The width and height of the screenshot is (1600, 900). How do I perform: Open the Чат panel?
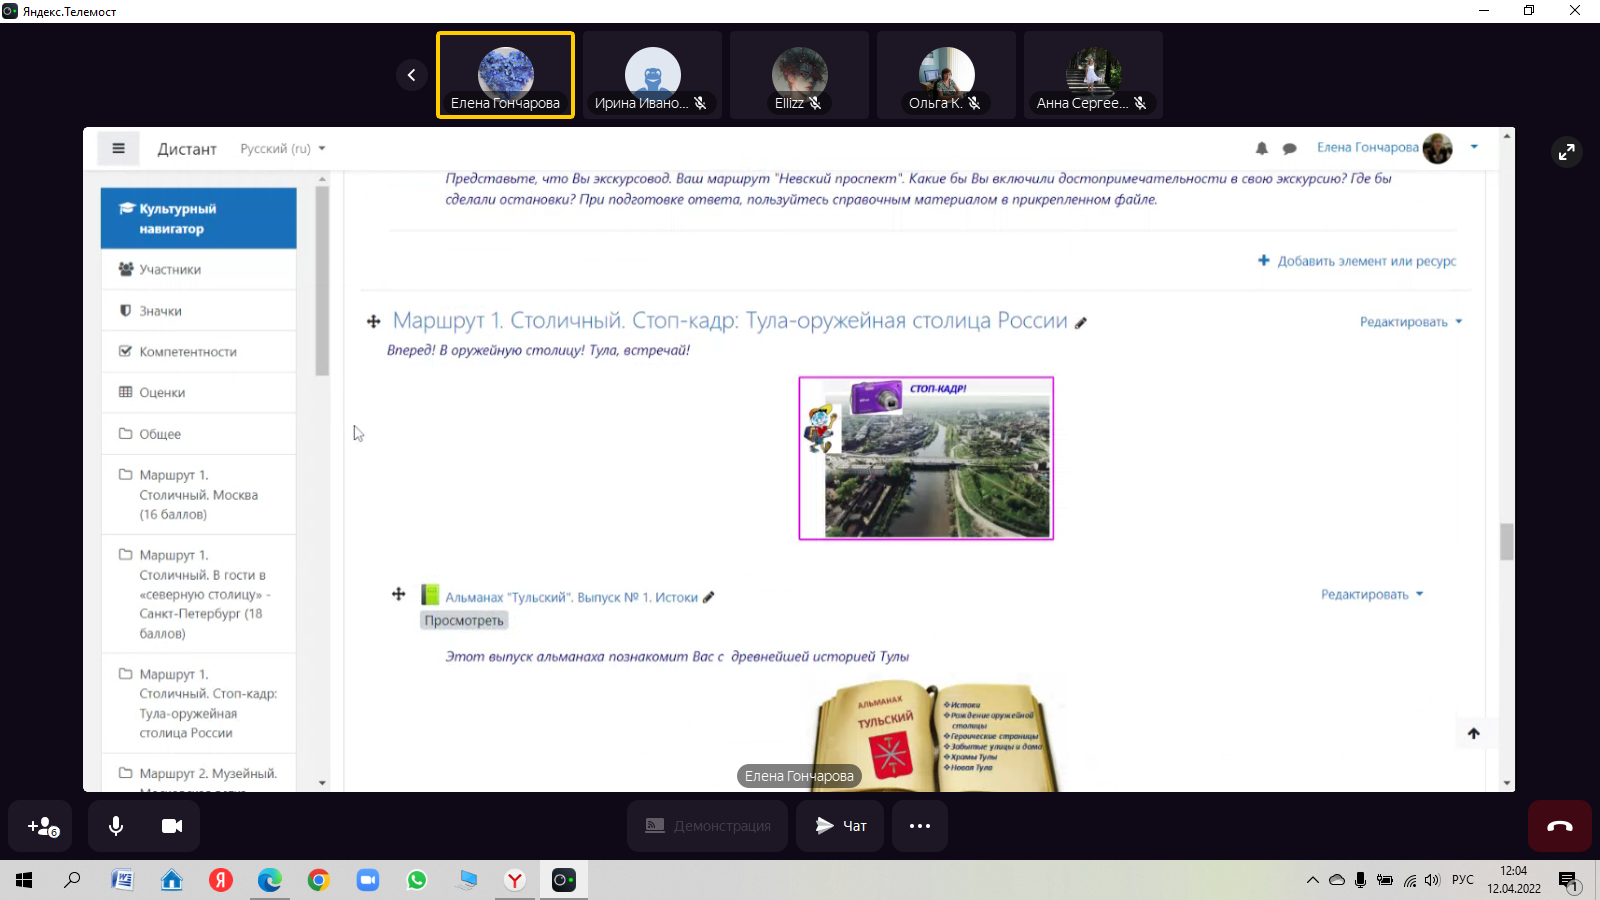tap(840, 826)
